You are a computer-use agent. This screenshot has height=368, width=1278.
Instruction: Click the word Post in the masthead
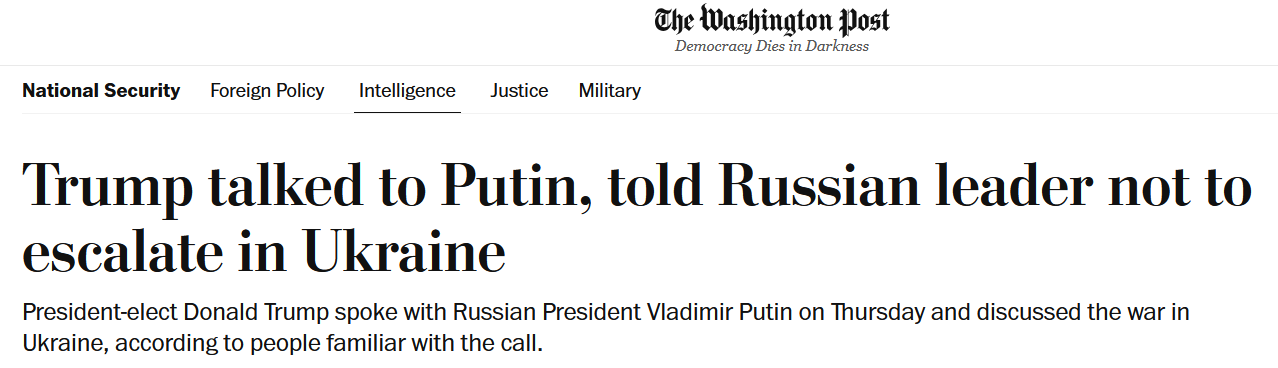click(858, 21)
